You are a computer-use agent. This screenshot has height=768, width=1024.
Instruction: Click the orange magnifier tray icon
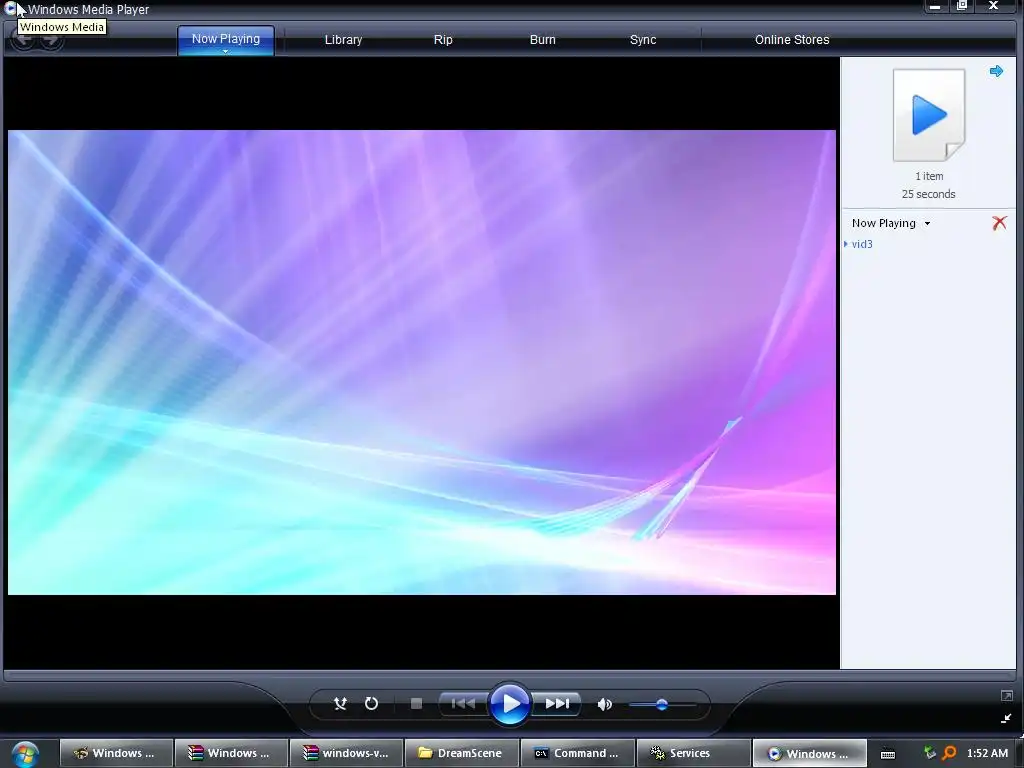click(950, 753)
